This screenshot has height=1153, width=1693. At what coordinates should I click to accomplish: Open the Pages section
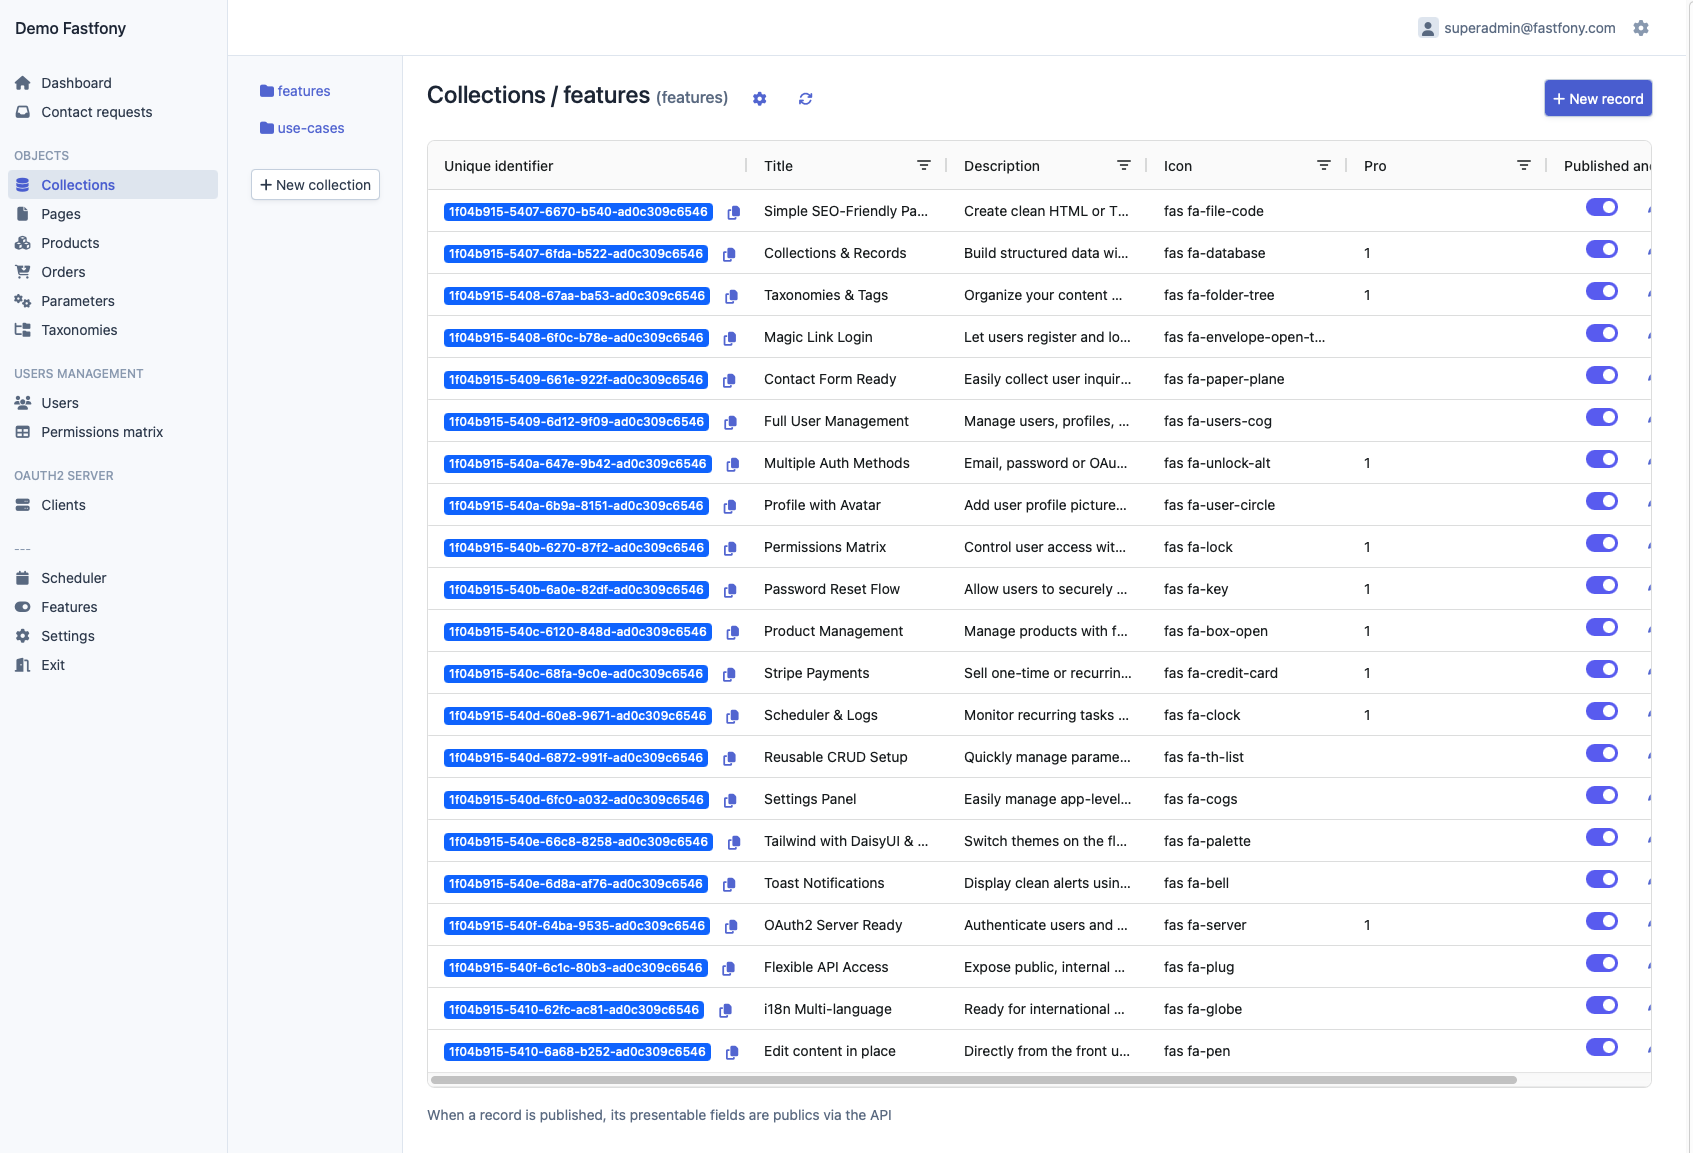[x=113, y=214]
